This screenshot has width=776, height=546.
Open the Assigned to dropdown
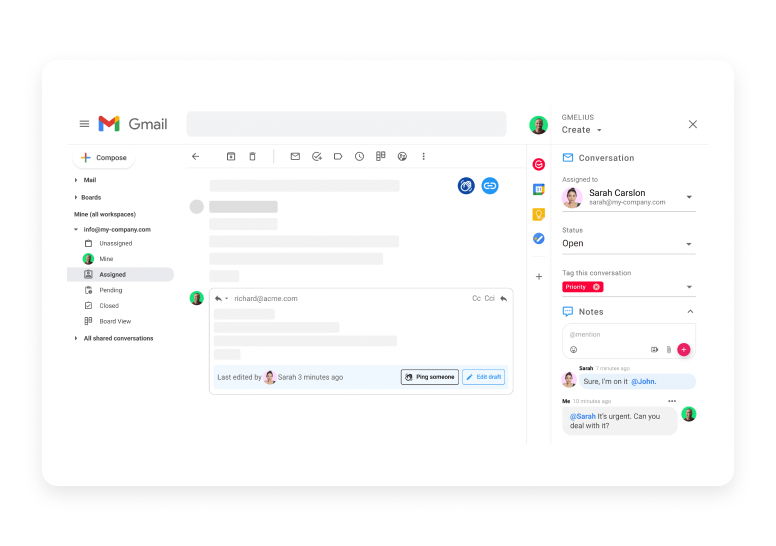tap(688, 197)
